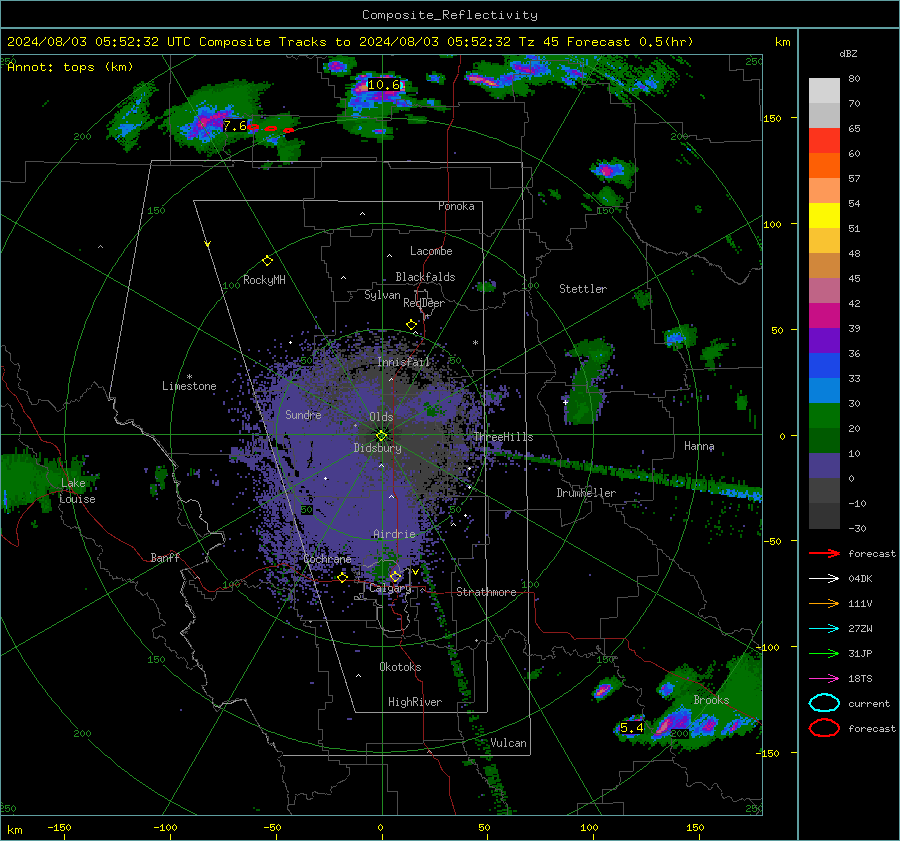Click the storm top label 5.4
Viewport: 900px width, 841px height.
(x=631, y=728)
